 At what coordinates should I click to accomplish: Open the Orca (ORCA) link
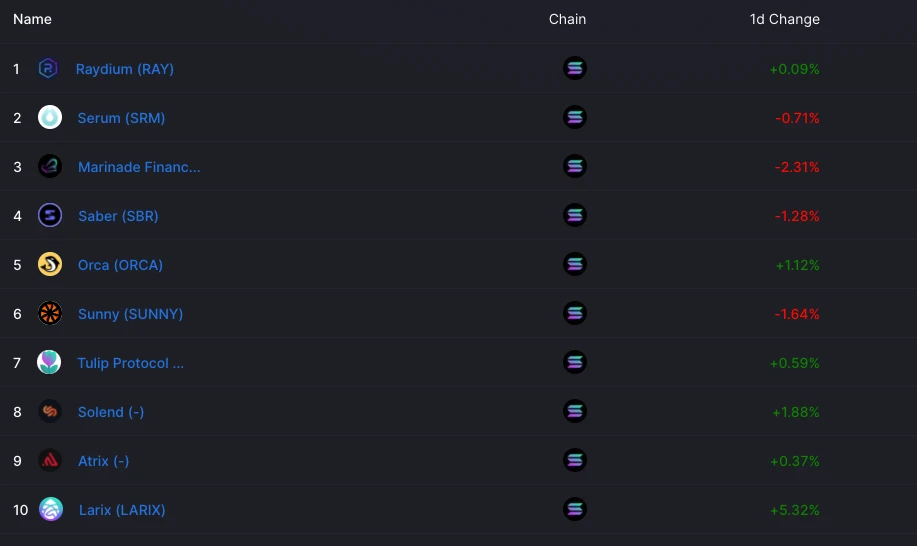pos(120,265)
